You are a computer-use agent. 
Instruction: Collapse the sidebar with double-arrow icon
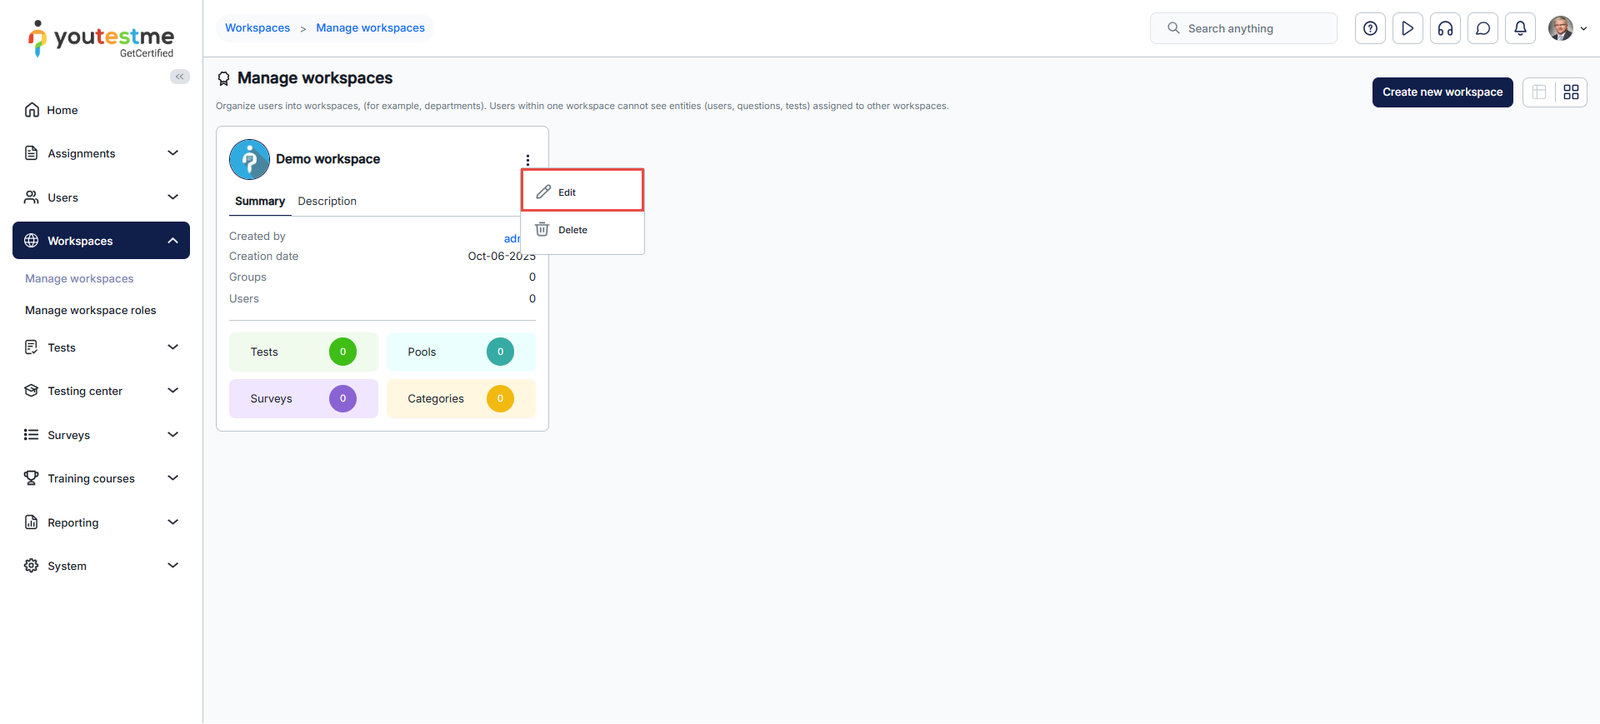pyautogui.click(x=180, y=77)
